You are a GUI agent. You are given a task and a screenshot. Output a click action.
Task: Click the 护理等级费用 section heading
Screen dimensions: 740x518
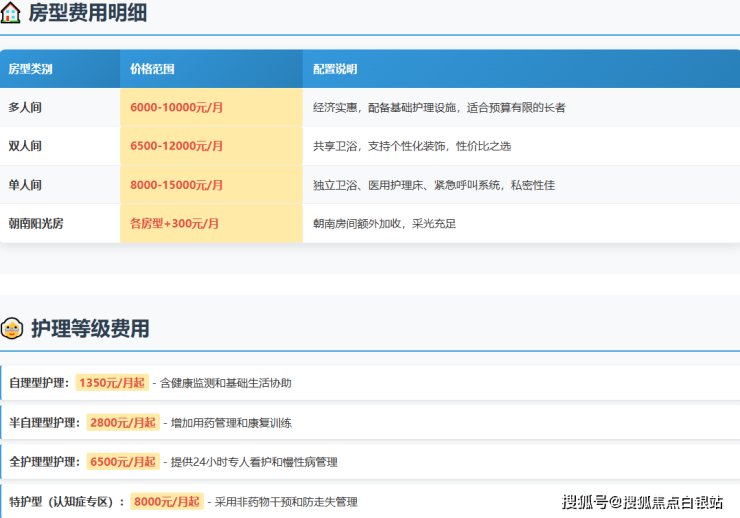[90, 328]
